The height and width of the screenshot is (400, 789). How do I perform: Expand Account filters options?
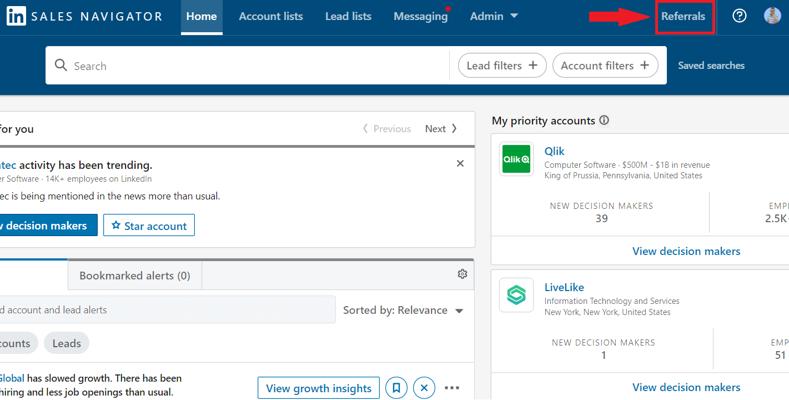pos(605,65)
